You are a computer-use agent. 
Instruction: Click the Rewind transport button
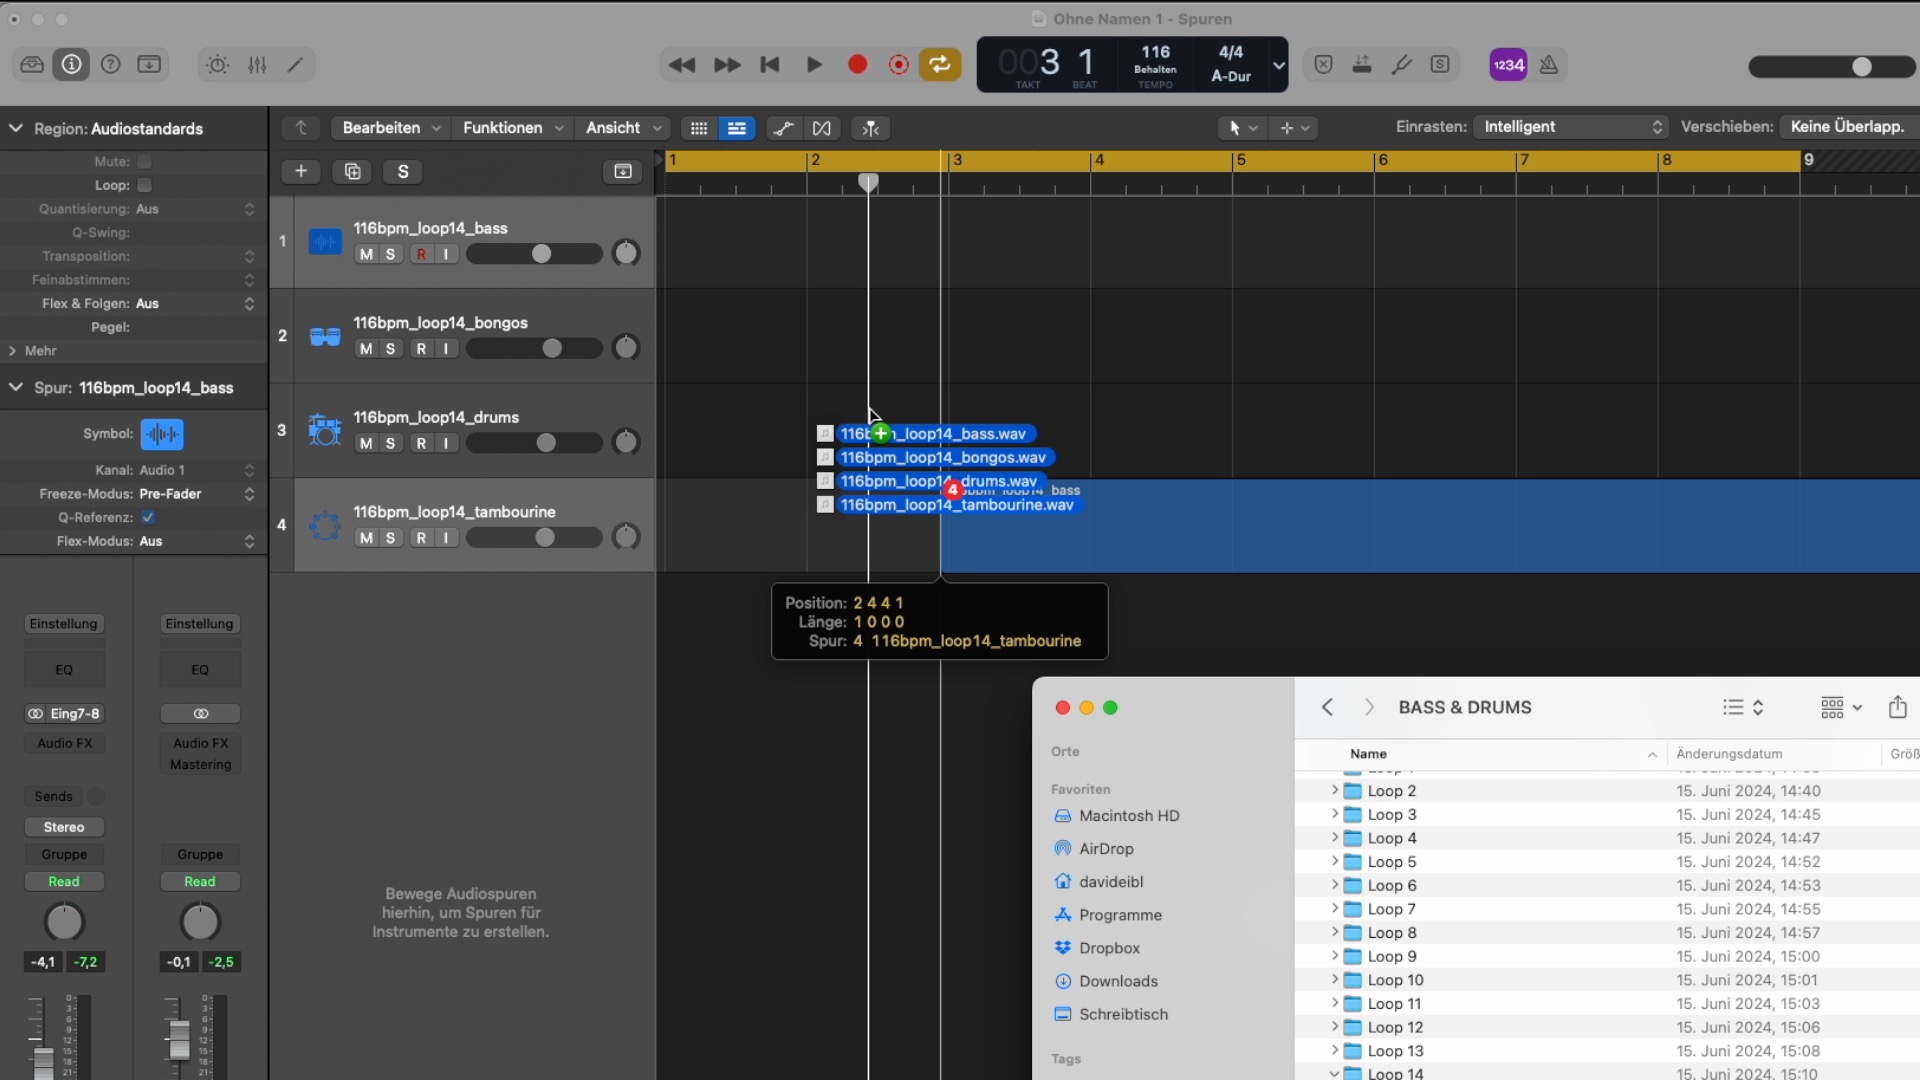coord(682,65)
